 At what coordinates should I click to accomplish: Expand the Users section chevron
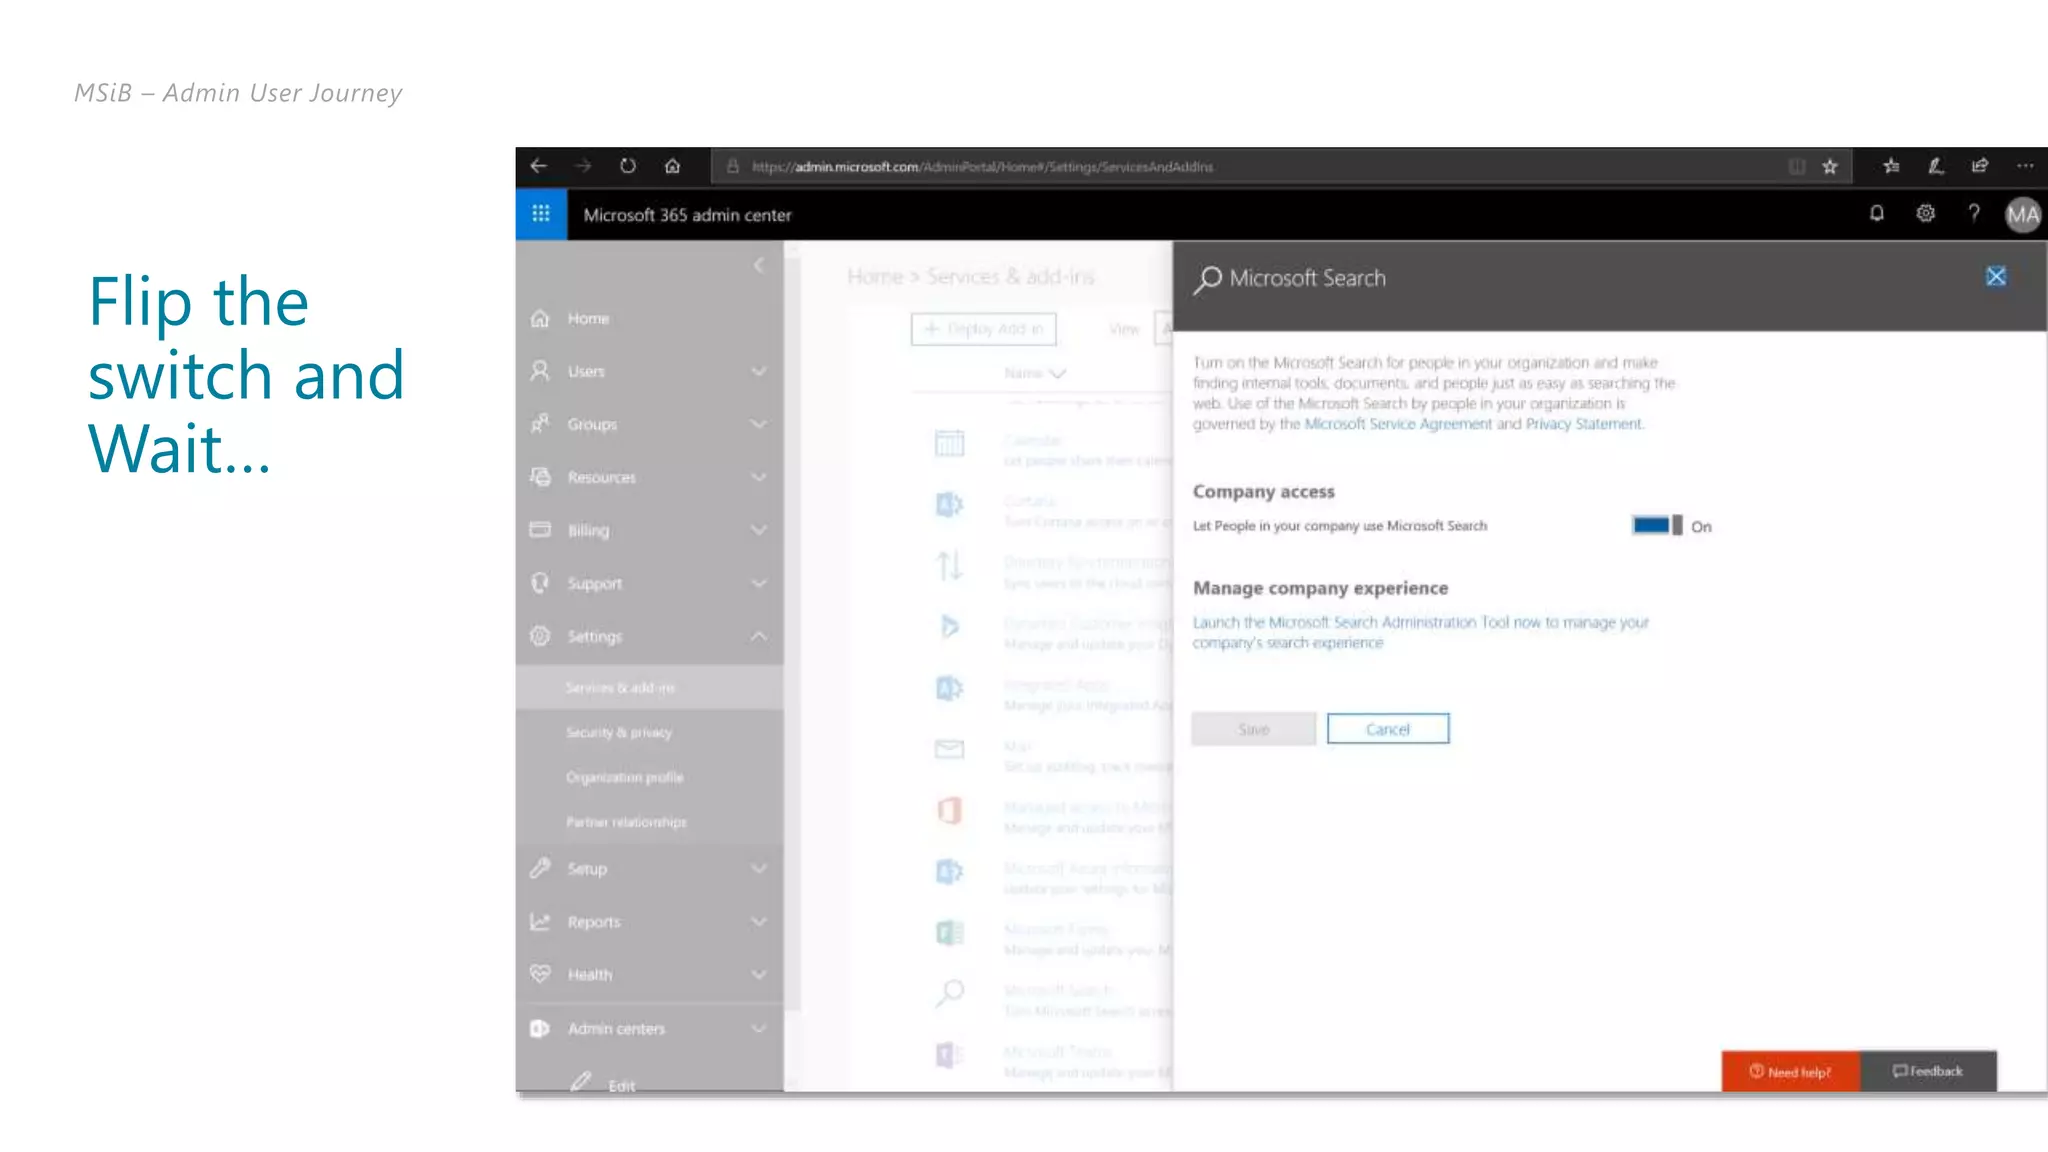point(759,371)
